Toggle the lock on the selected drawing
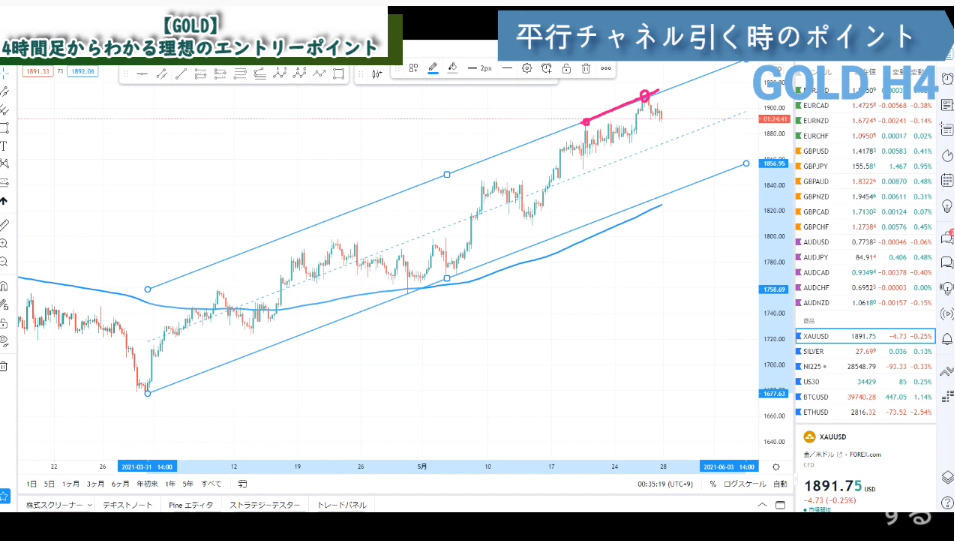This screenshot has height=541, width=955. (566, 68)
